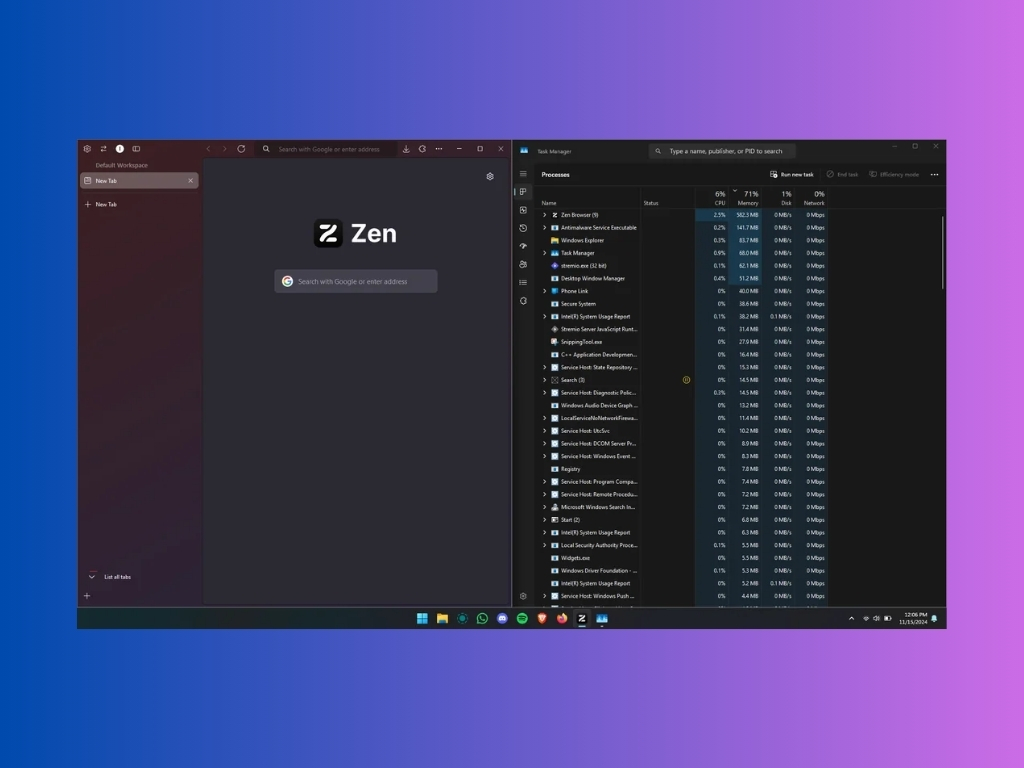Viewport: 1024px width, 768px height.
Task: Open Spotify from taskbar
Action: 522,618
